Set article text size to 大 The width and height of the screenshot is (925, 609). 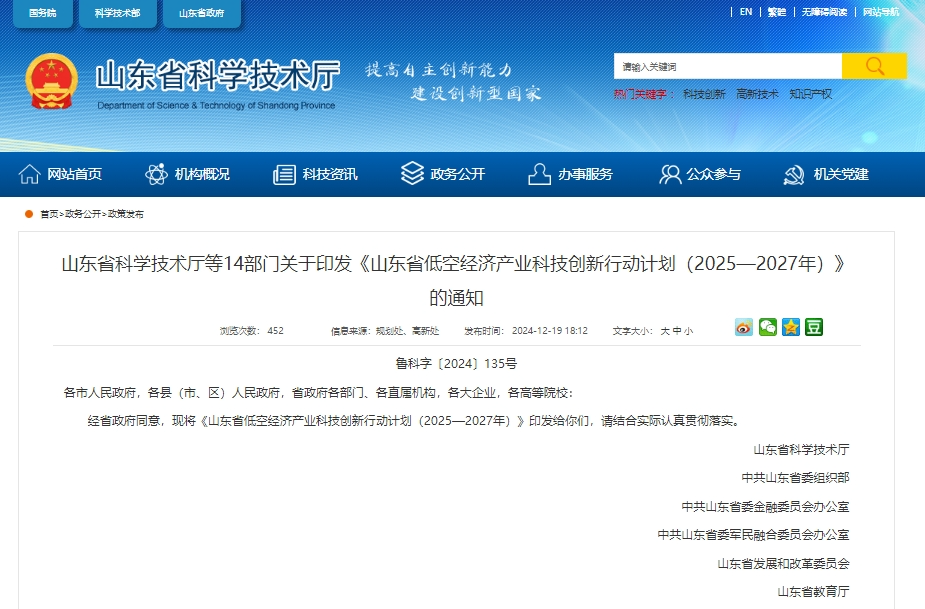tap(664, 330)
